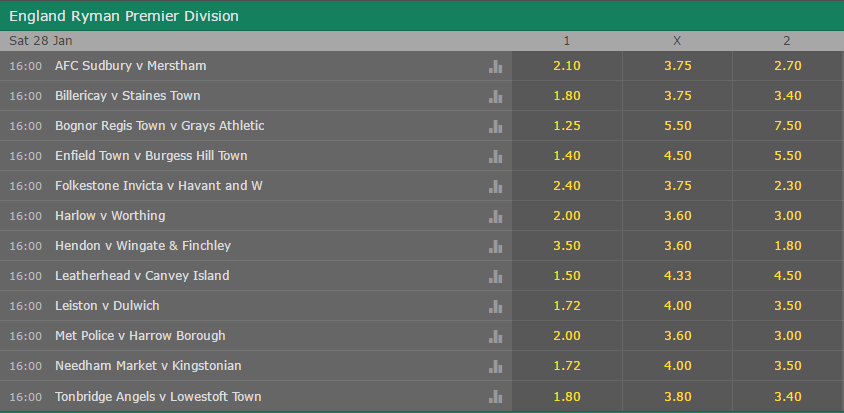Image resolution: width=844 pixels, height=413 pixels.
Task: Select home win odds 2.10 for AFC Sudbury
Action: (567, 66)
